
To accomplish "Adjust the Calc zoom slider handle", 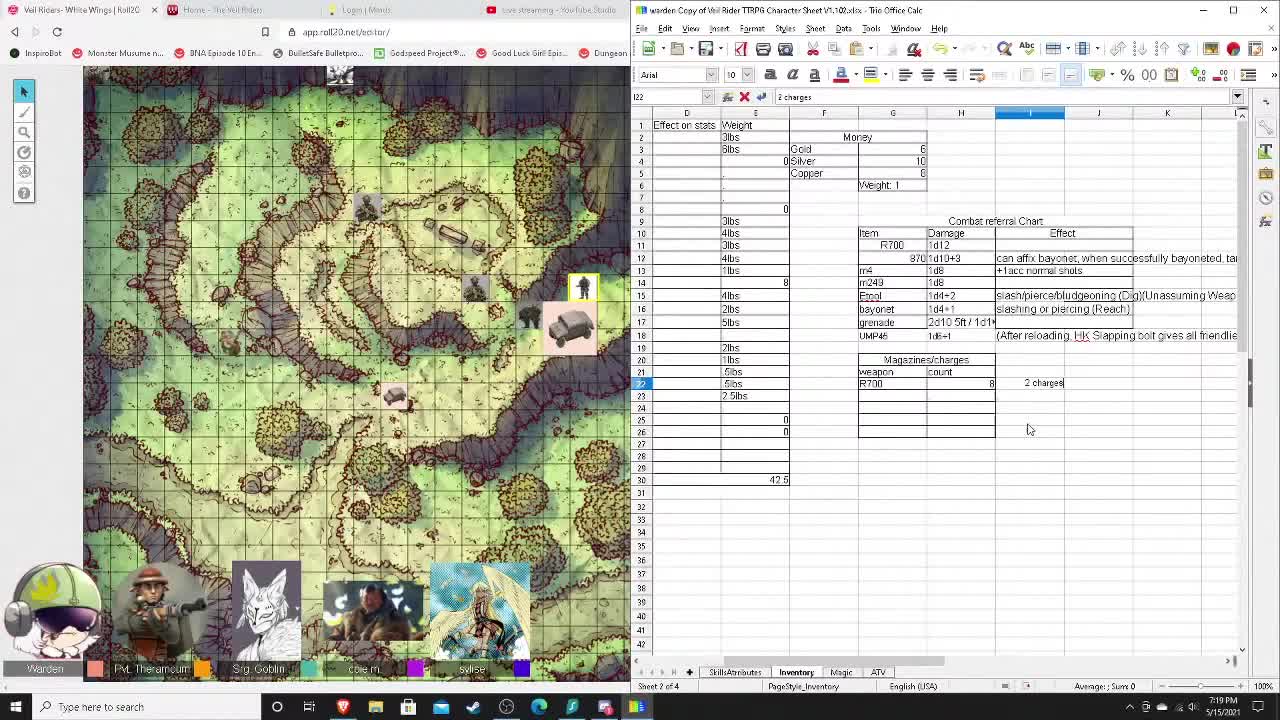I will (1200, 686).
